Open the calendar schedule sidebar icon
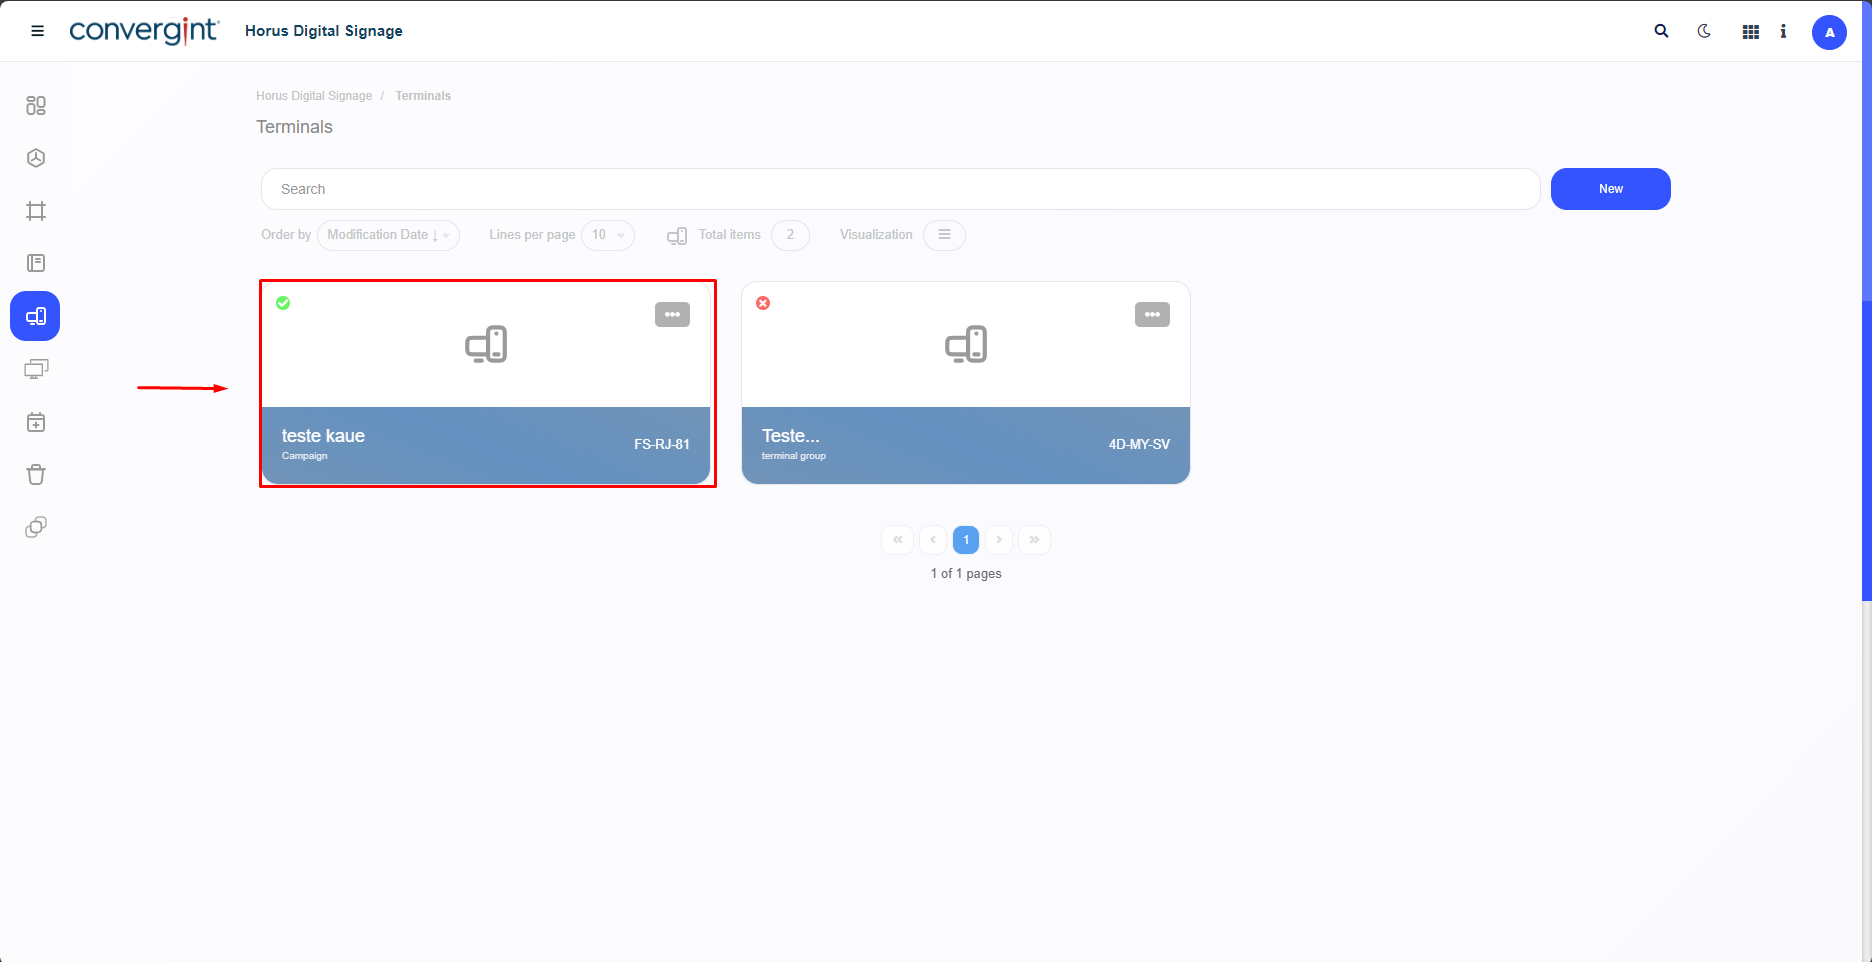 point(36,422)
